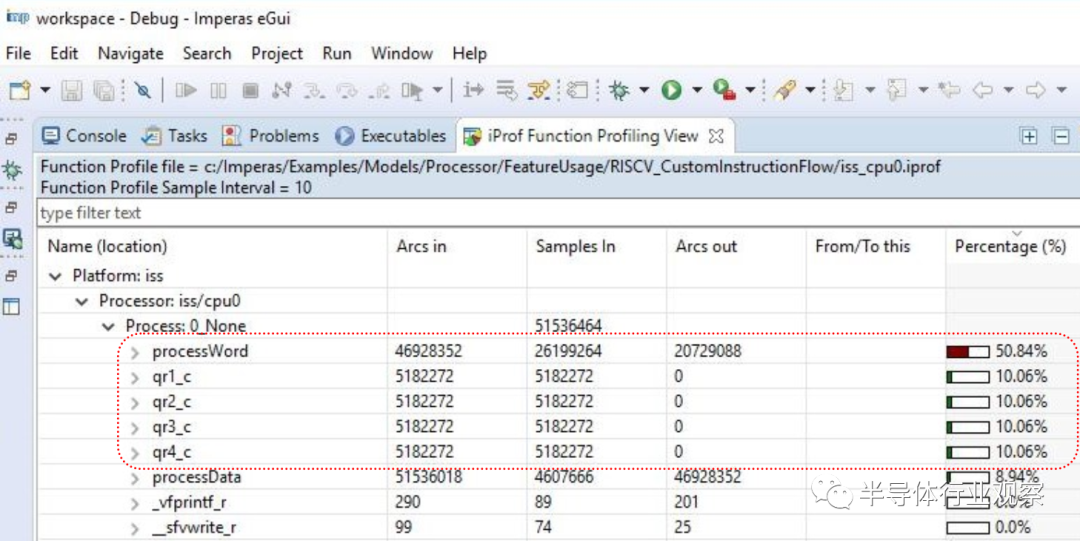Open the Navigate menu
The image size is (1080, 541).
[x=131, y=54]
